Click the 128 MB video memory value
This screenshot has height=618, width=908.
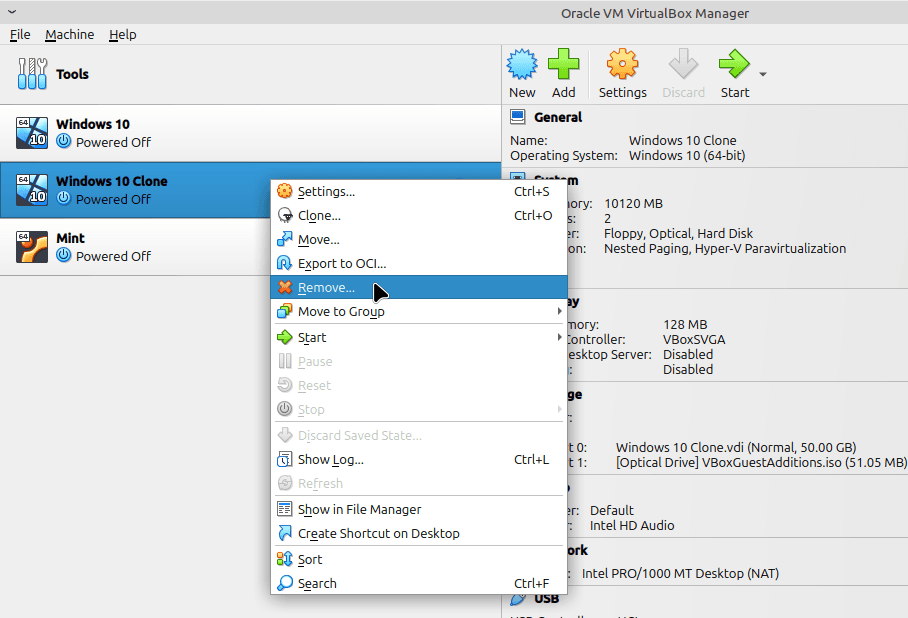click(685, 324)
